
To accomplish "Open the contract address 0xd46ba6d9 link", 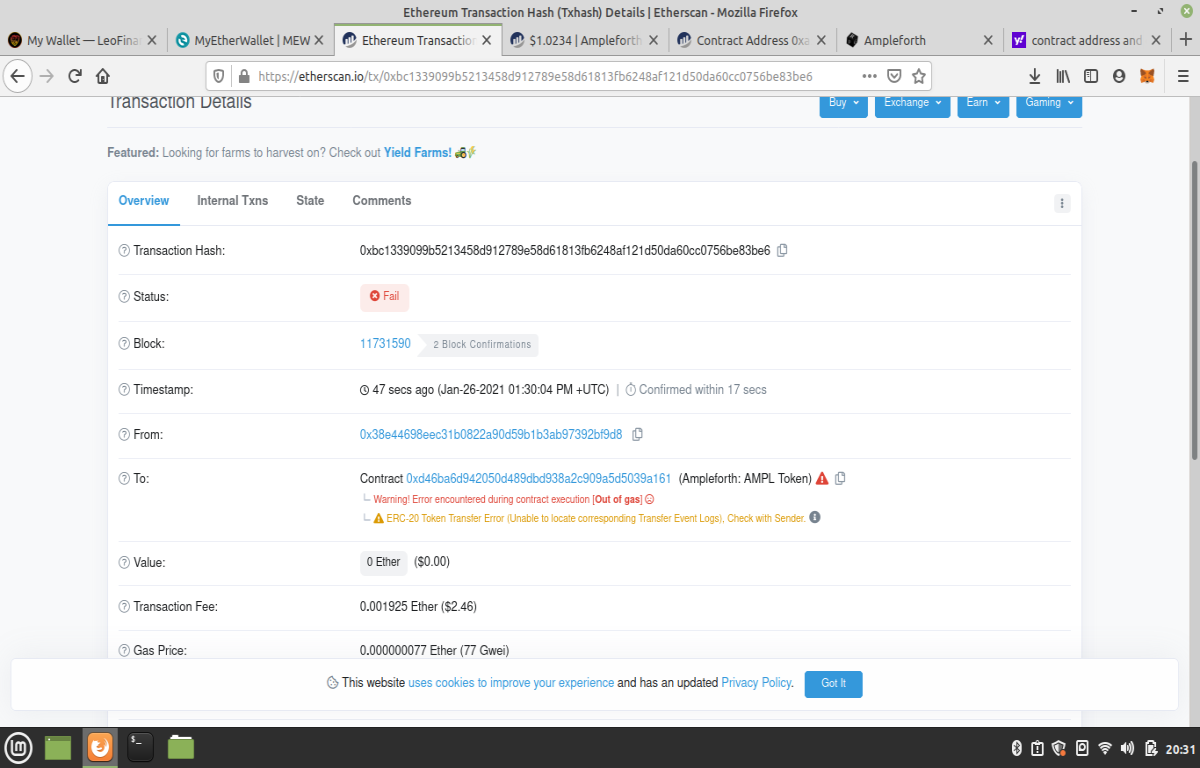I will click(539, 479).
